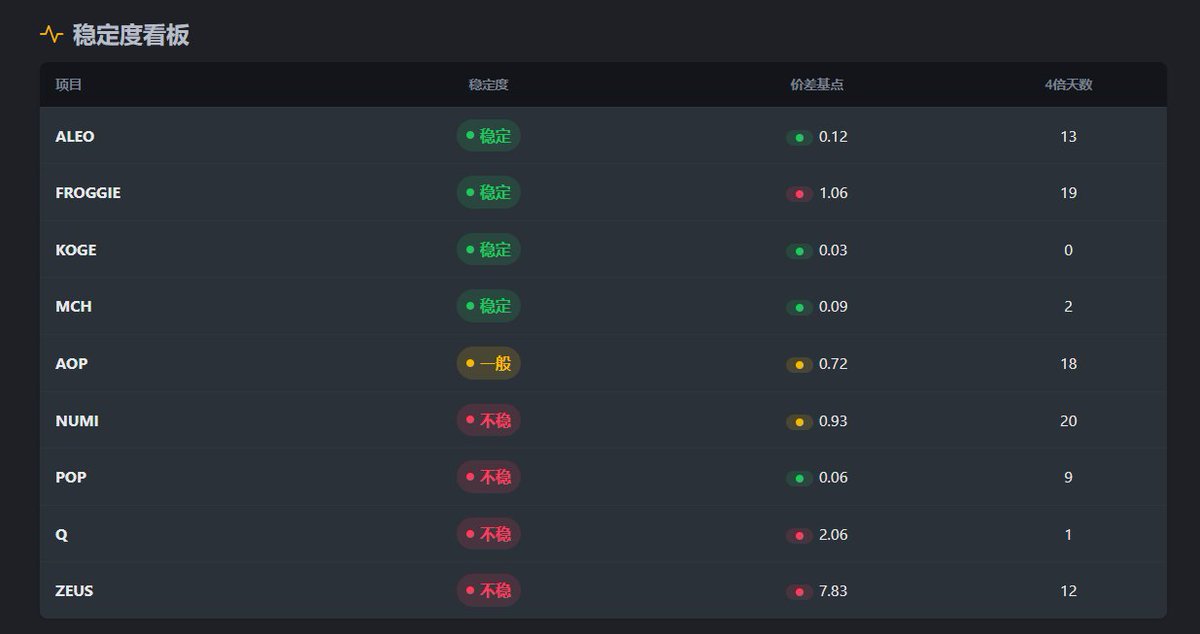Click the 稳定 badge in ALEO row

point(488,135)
